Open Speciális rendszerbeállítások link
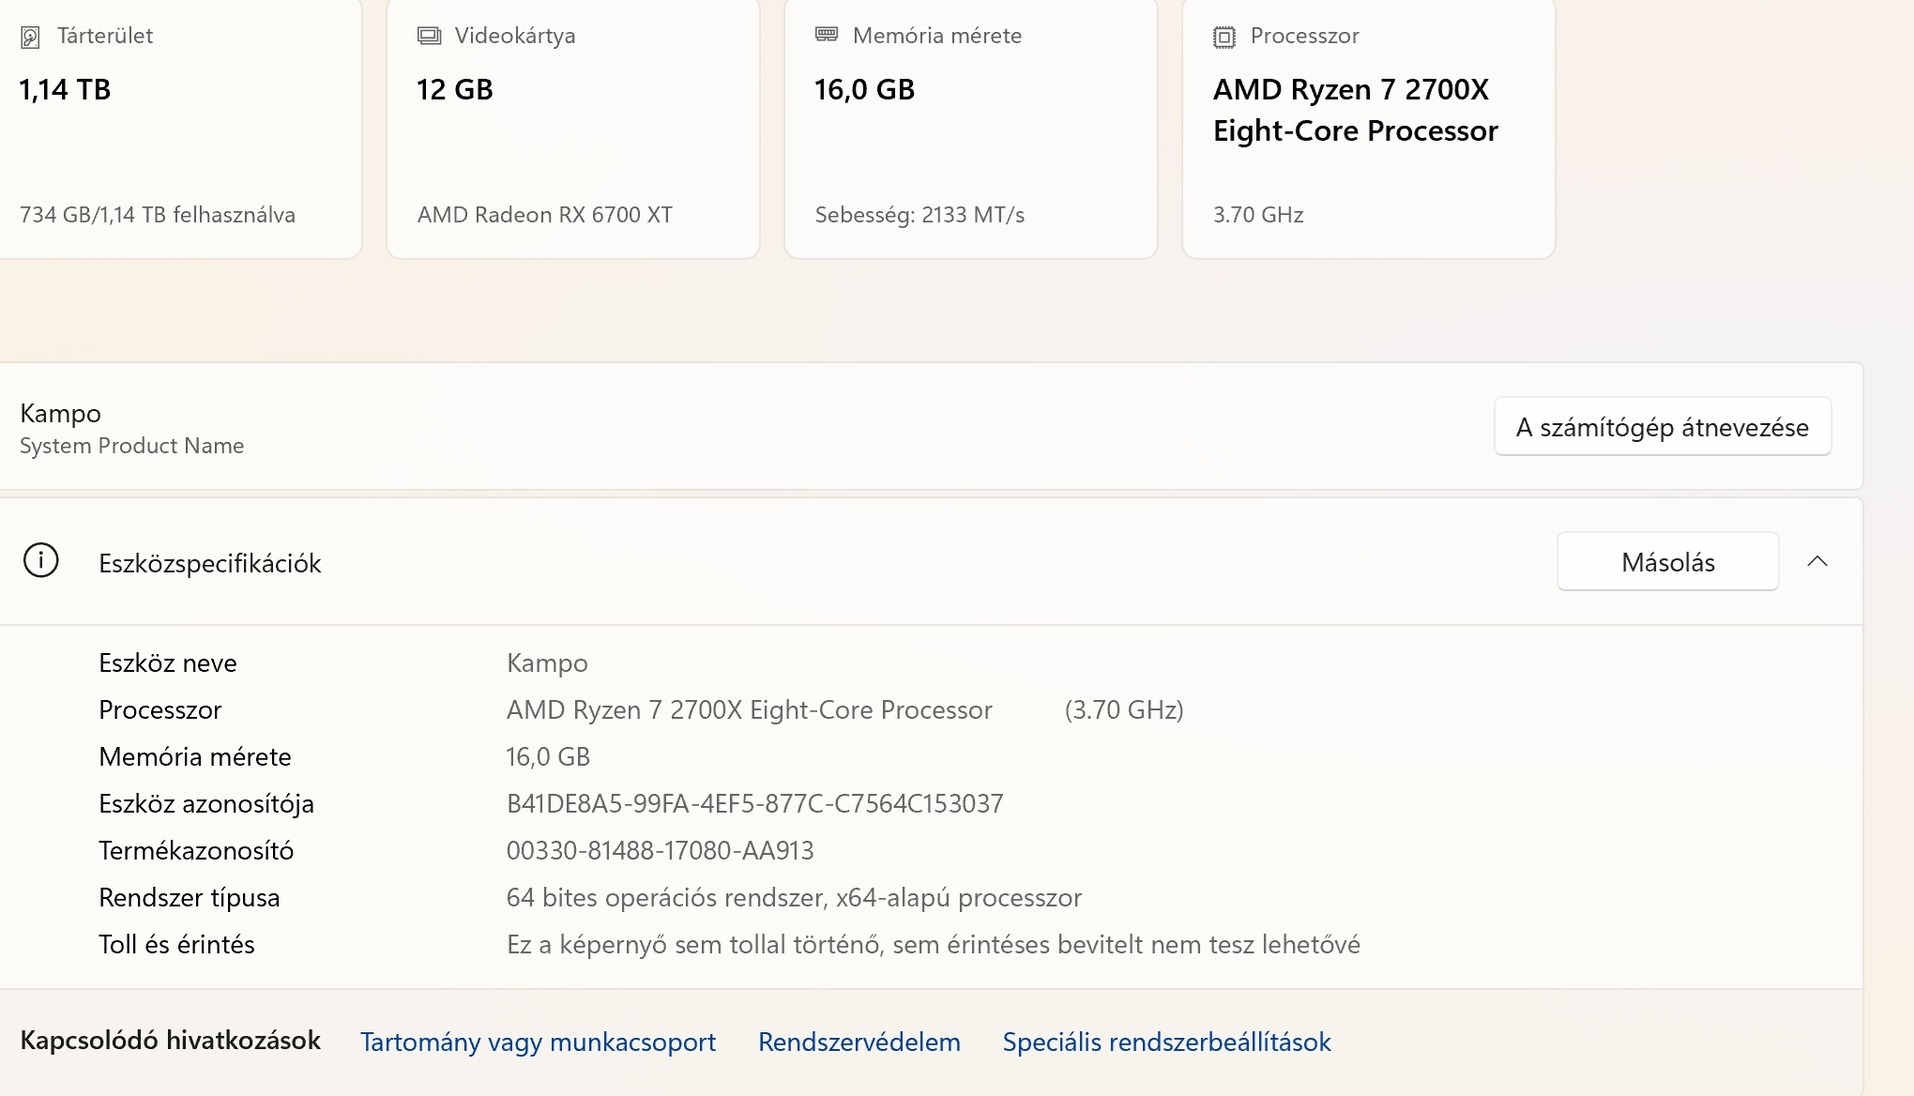 (1166, 1042)
